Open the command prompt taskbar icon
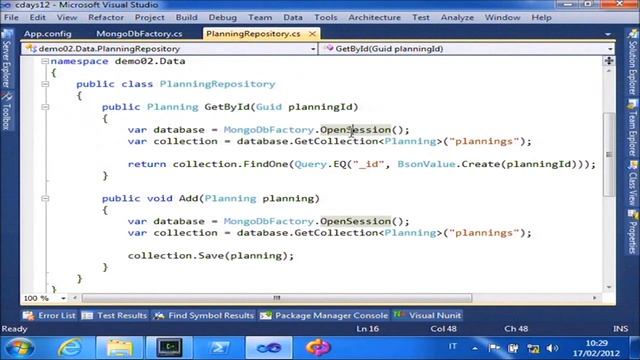The image size is (640, 360). 169,348
